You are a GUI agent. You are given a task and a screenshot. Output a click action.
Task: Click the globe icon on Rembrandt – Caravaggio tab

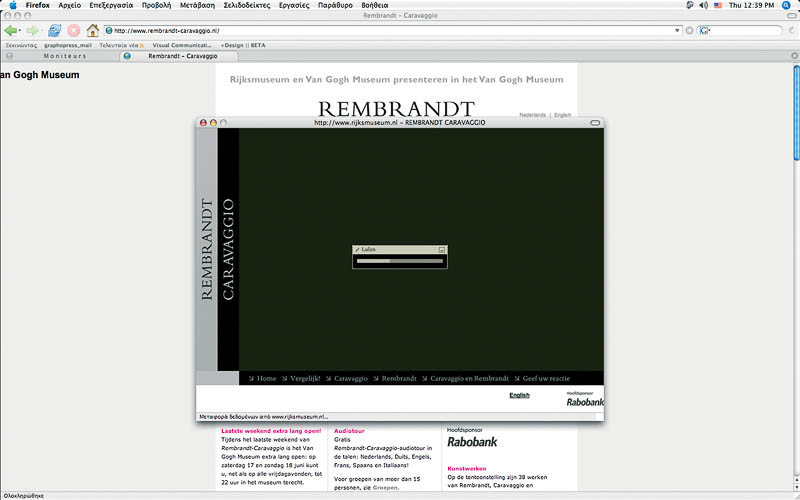pos(127,56)
